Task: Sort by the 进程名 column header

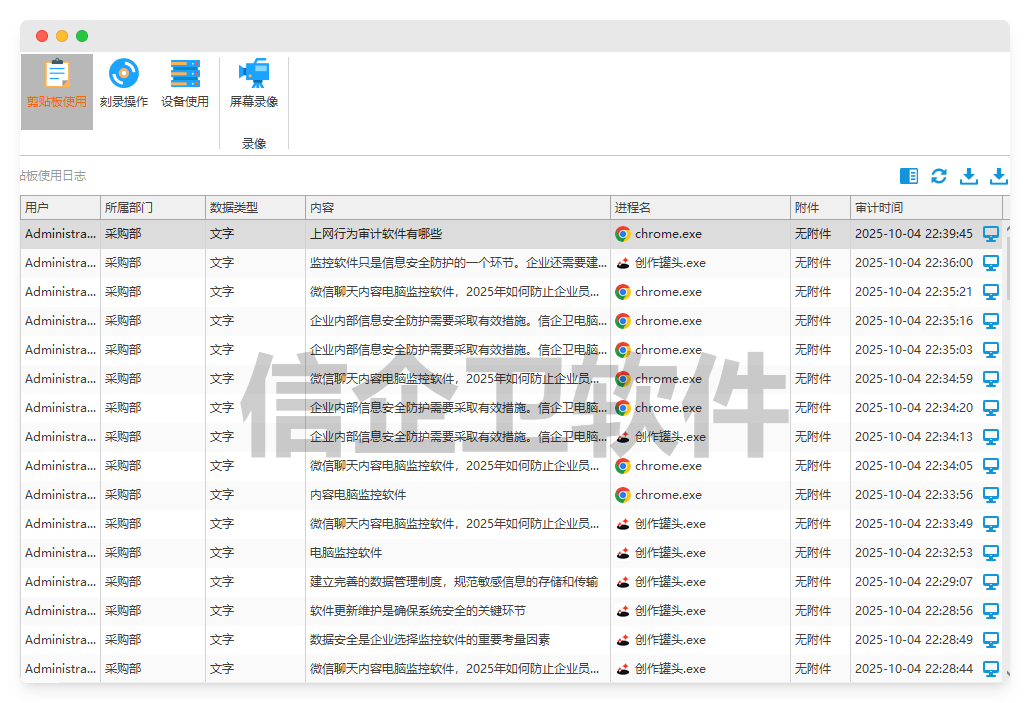Action: point(700,208)
